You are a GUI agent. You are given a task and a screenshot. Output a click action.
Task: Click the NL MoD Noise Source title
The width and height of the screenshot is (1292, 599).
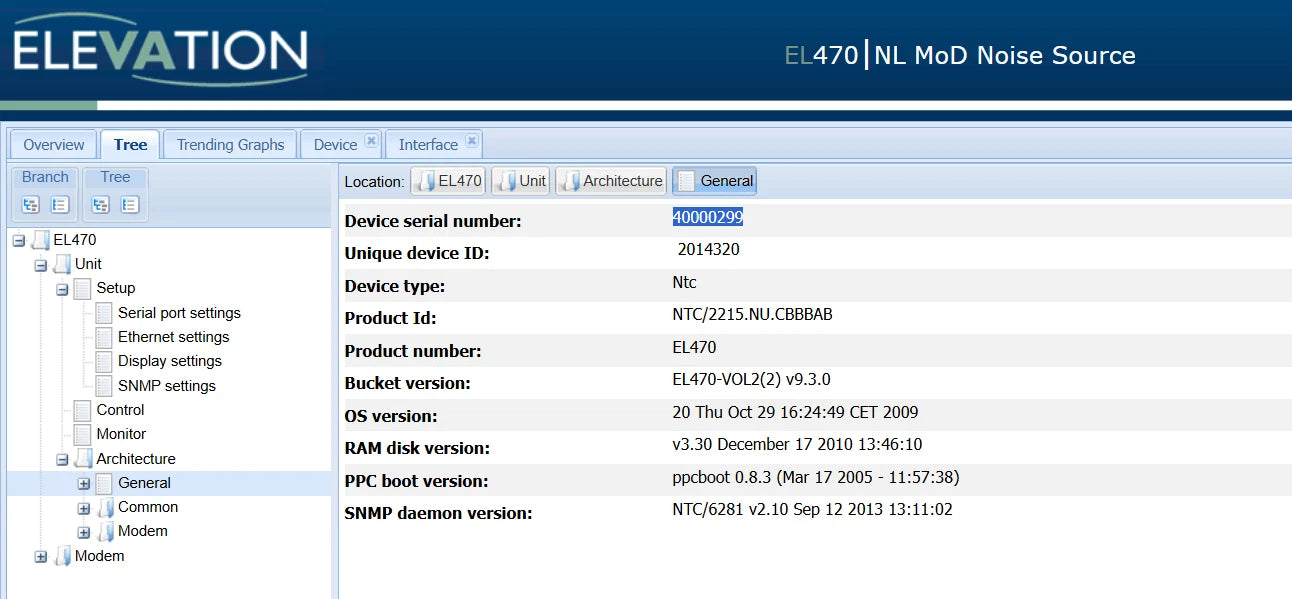tap(1005, 55)
